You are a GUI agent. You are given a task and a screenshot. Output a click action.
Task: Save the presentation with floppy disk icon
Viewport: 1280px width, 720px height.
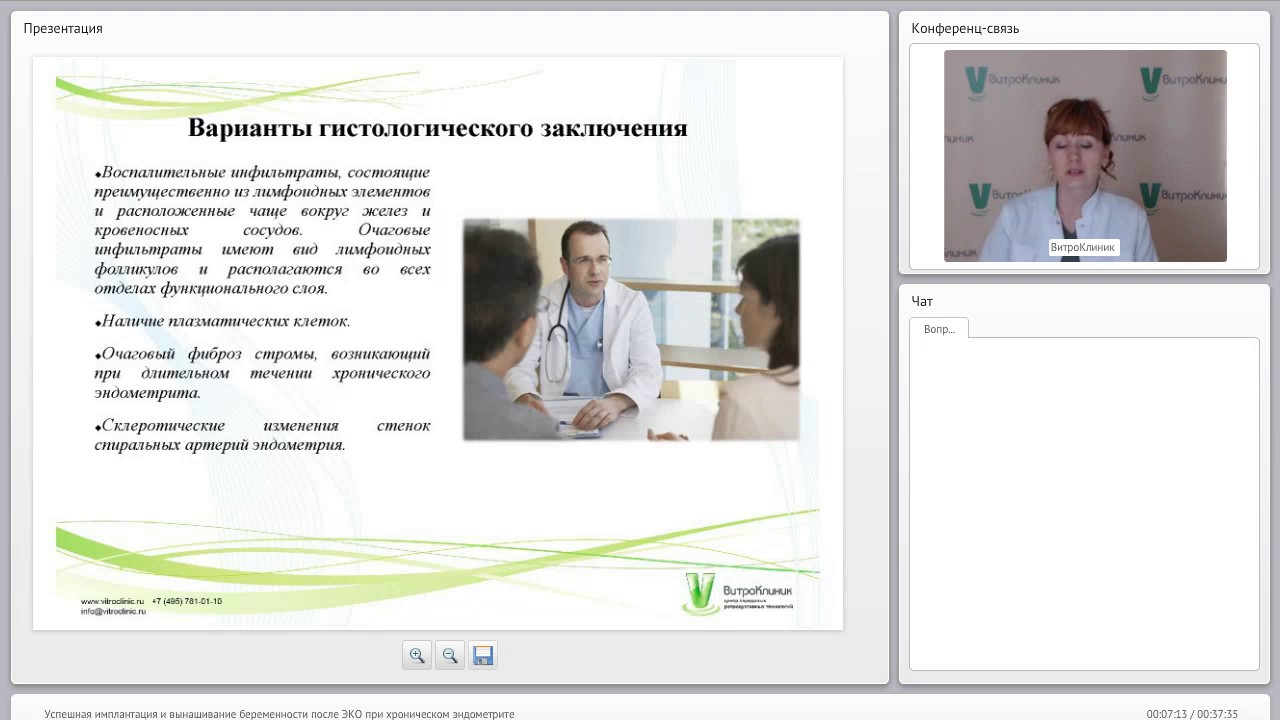click(483, 655)
